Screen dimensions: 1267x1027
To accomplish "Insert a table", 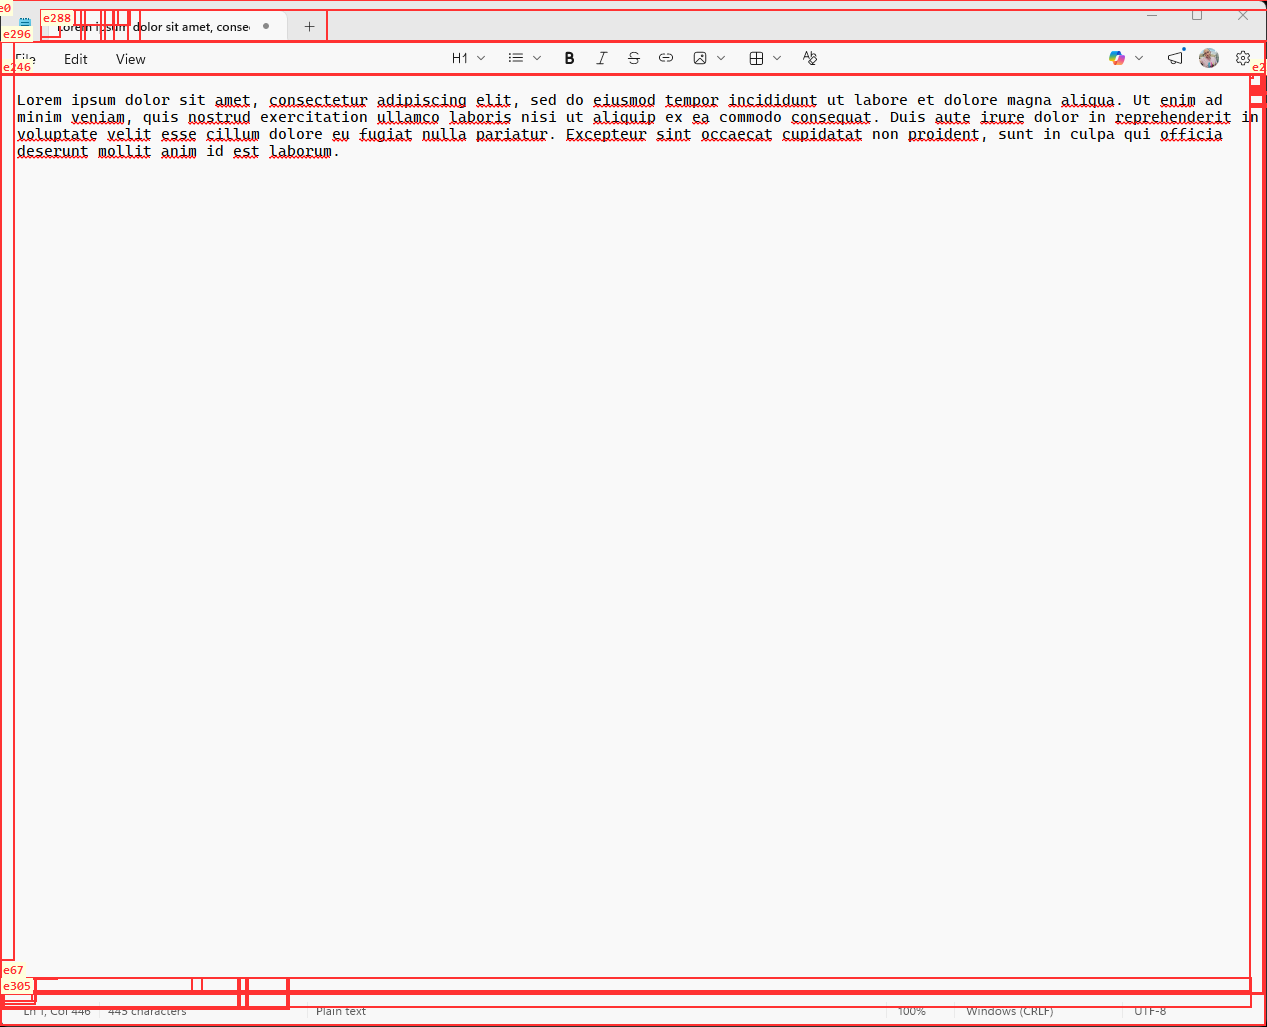I will click(755, 58).
